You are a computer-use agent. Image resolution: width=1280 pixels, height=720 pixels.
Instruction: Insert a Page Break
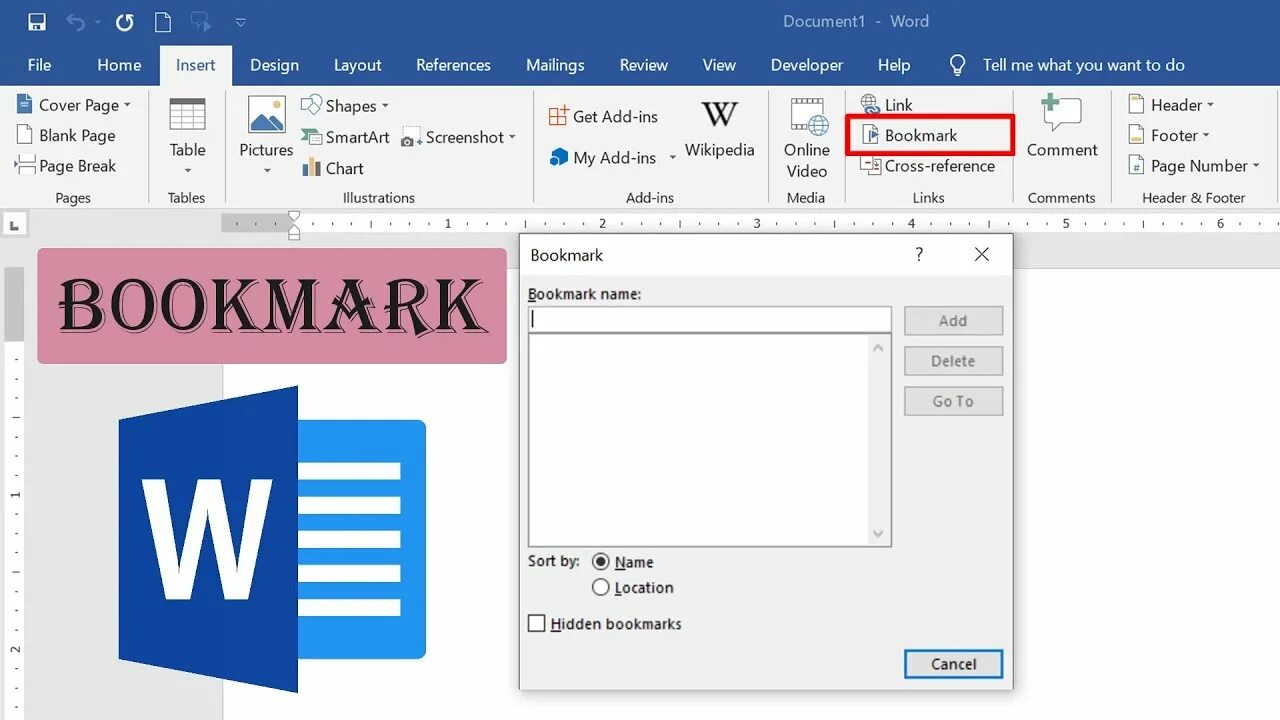pyautogui.click(x=66, y=166)
